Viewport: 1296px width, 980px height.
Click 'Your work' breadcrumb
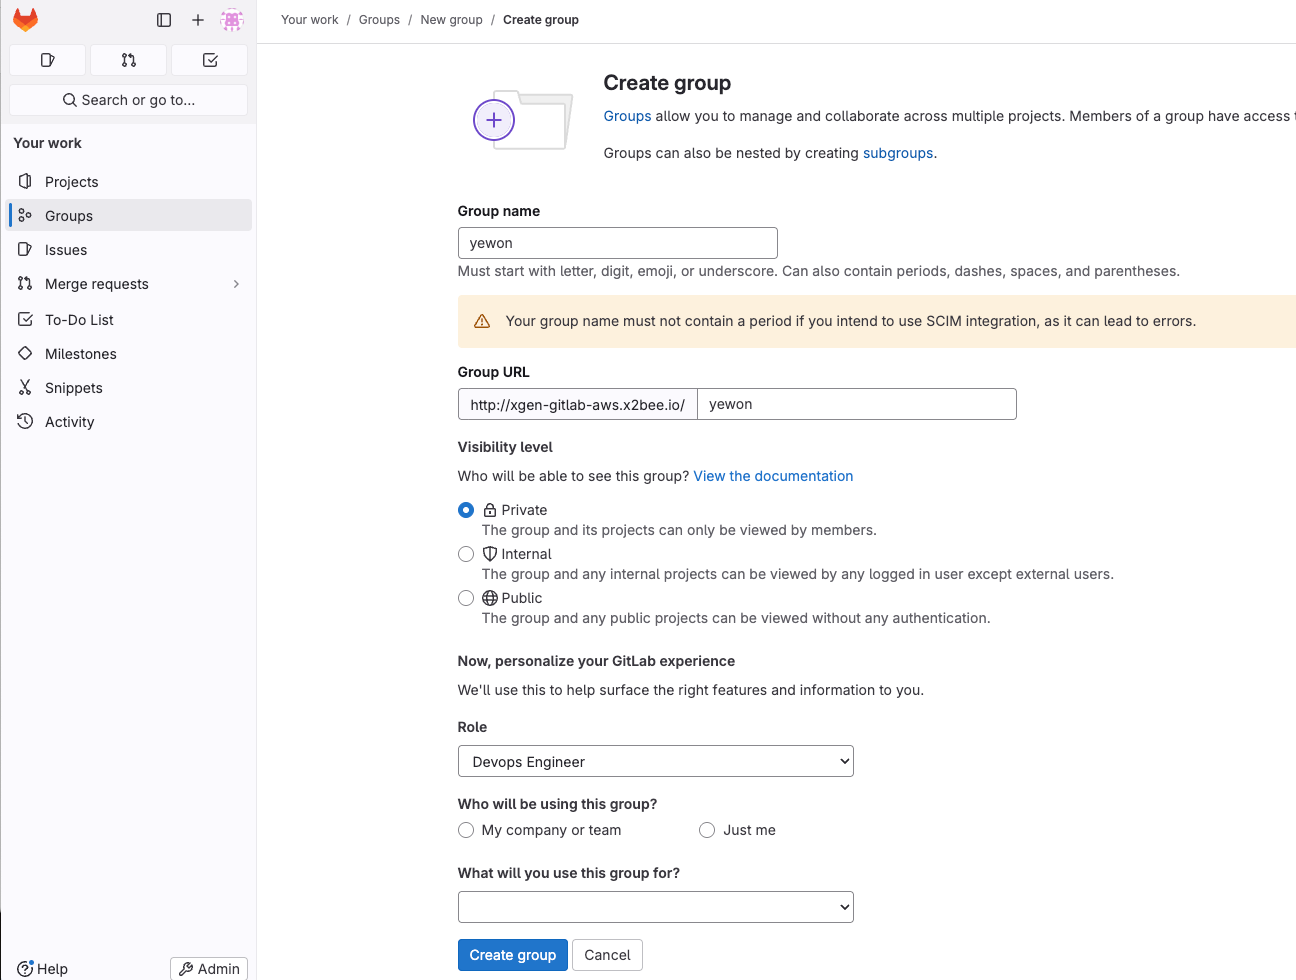pyautogui.click(x=310, y=20)
